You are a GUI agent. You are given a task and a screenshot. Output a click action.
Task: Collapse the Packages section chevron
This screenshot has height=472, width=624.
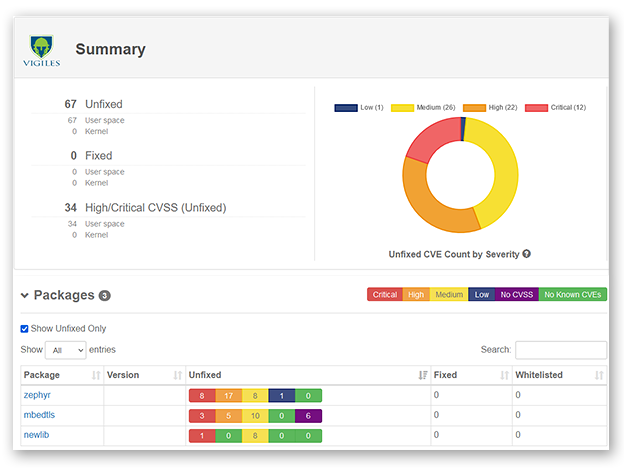coord(25,296)
